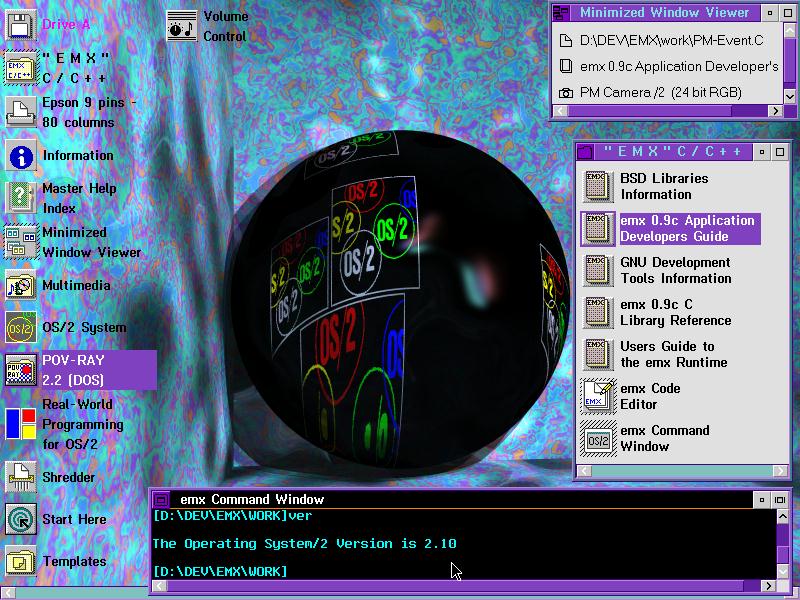The image size is (800, 600).
Task: Select the Real-World Programming for OS/2 icon
Action: 21,423
